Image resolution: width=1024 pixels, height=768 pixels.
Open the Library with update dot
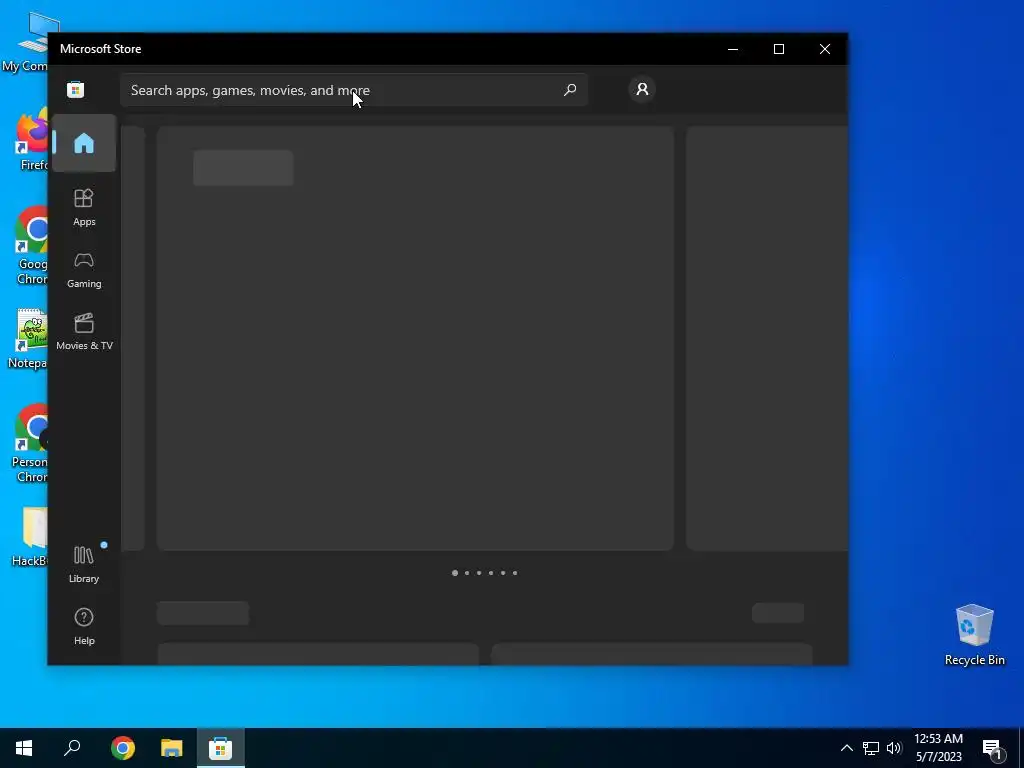click(x=84, y=564)
